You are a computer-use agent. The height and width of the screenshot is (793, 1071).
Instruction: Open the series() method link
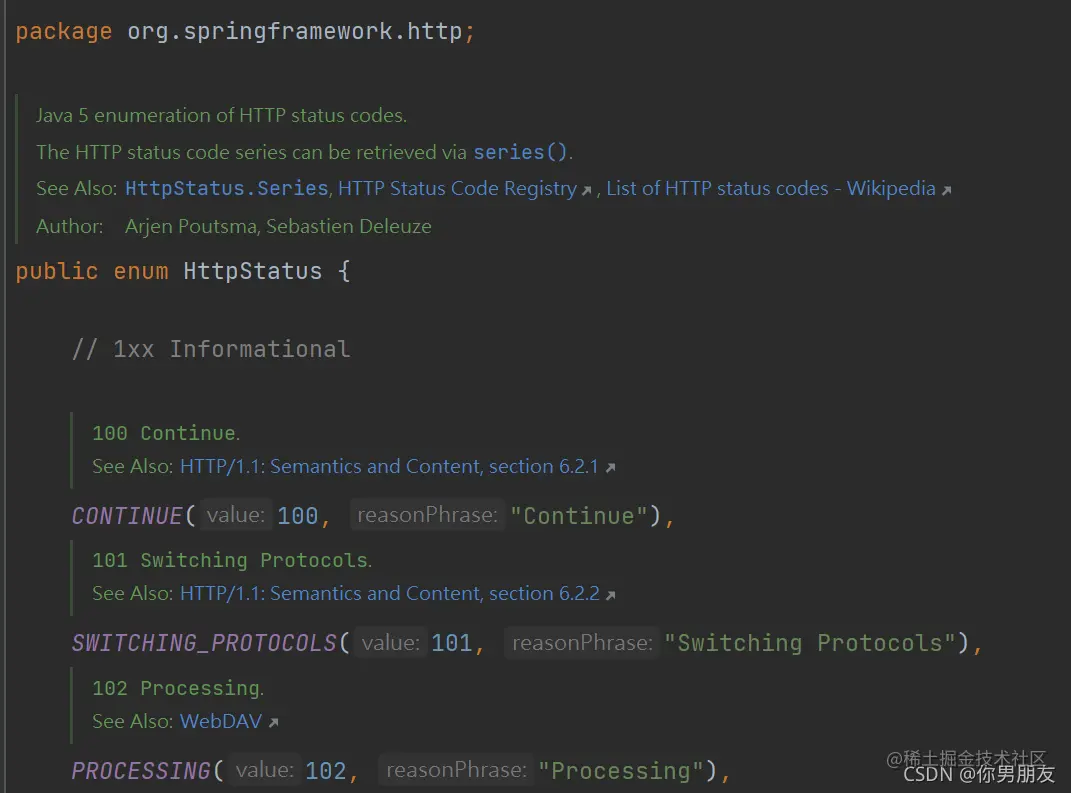tap(520, 152)
